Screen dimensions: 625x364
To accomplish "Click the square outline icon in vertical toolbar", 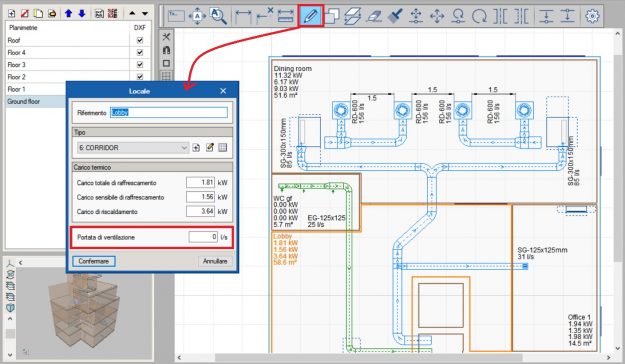I will tap(166, 63).
